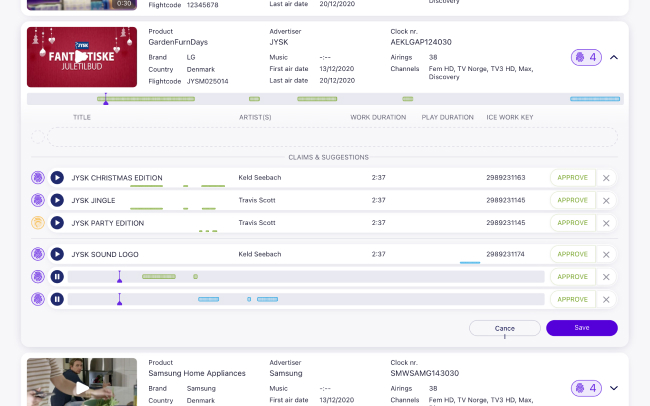Approve JYSK CHRISTMAS EDITION
The height and width of the screenshot is (406, 650).
coord(572,177)
